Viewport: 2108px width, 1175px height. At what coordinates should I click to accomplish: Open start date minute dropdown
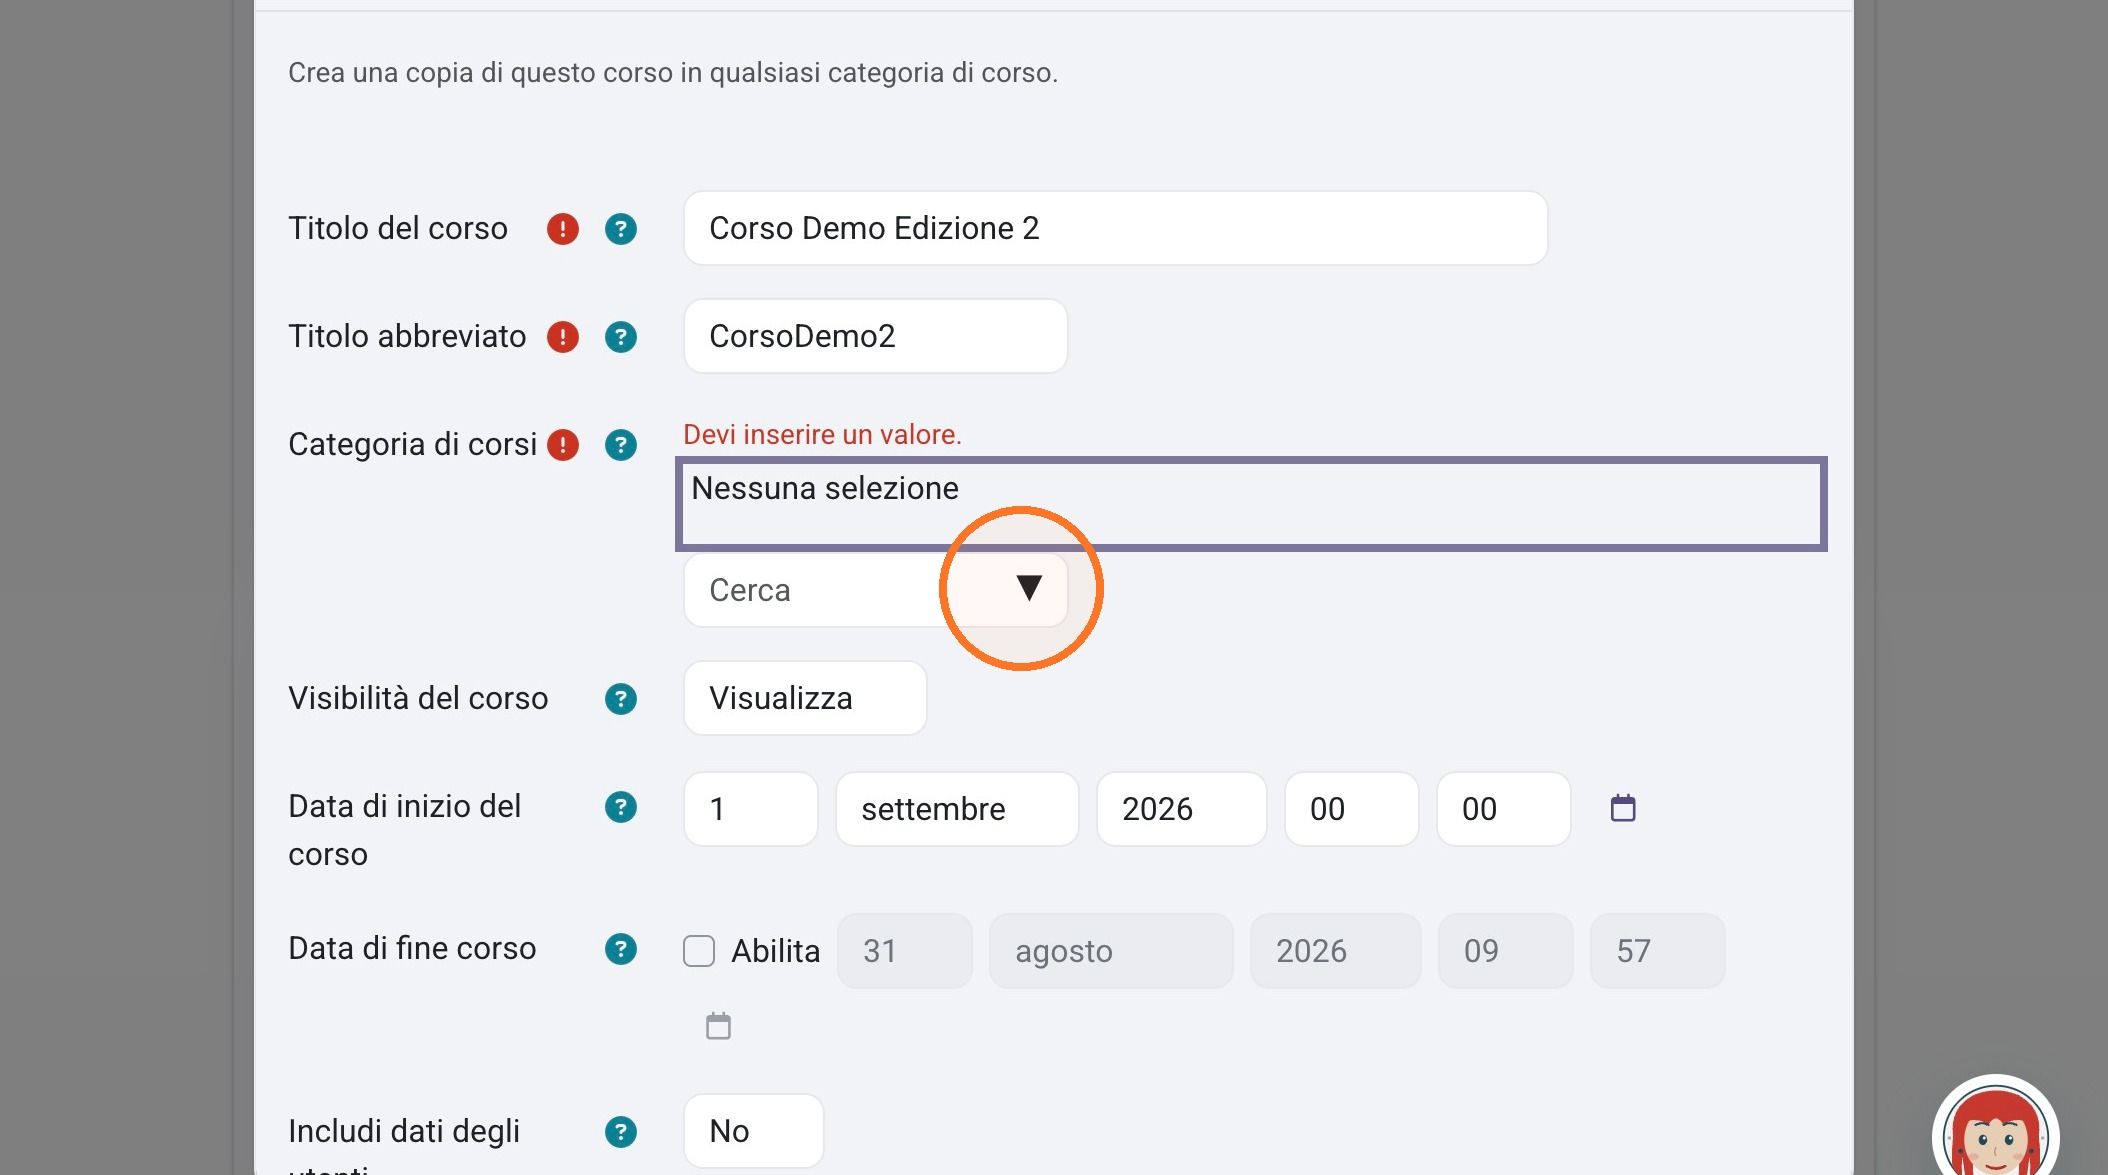click(1504, 809)
